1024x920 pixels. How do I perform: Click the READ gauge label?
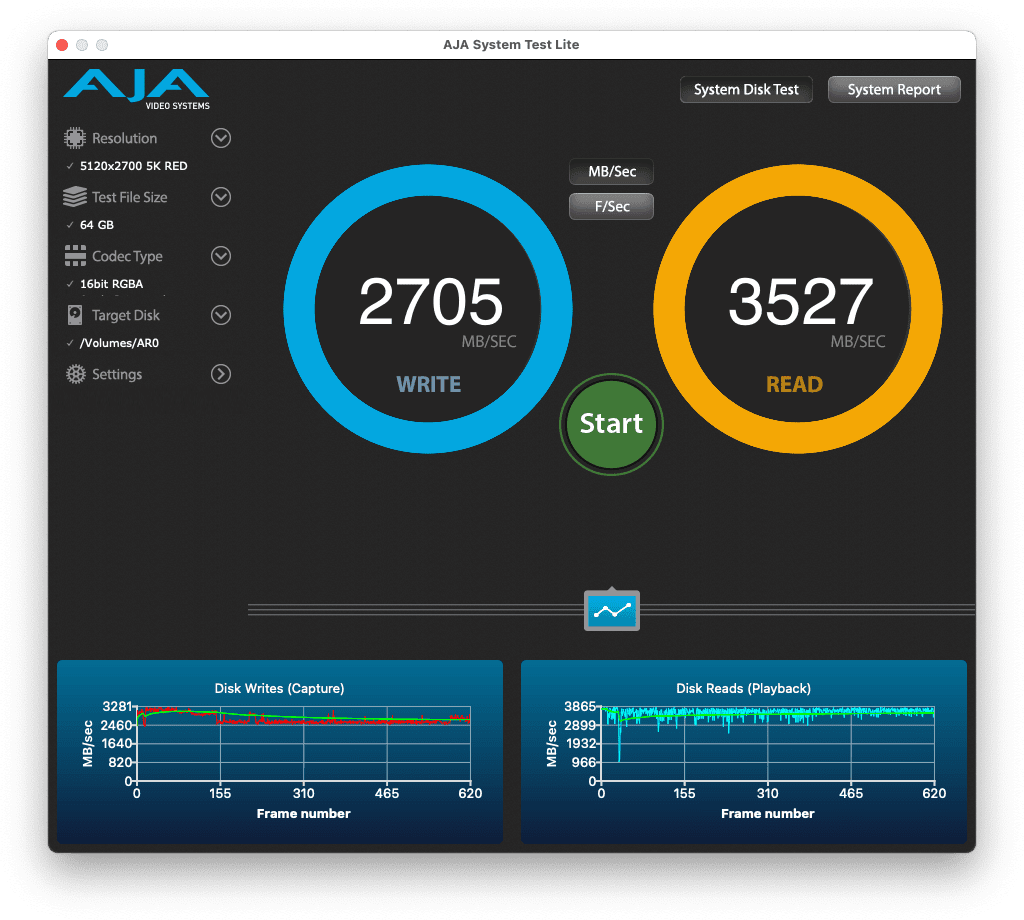794,384
